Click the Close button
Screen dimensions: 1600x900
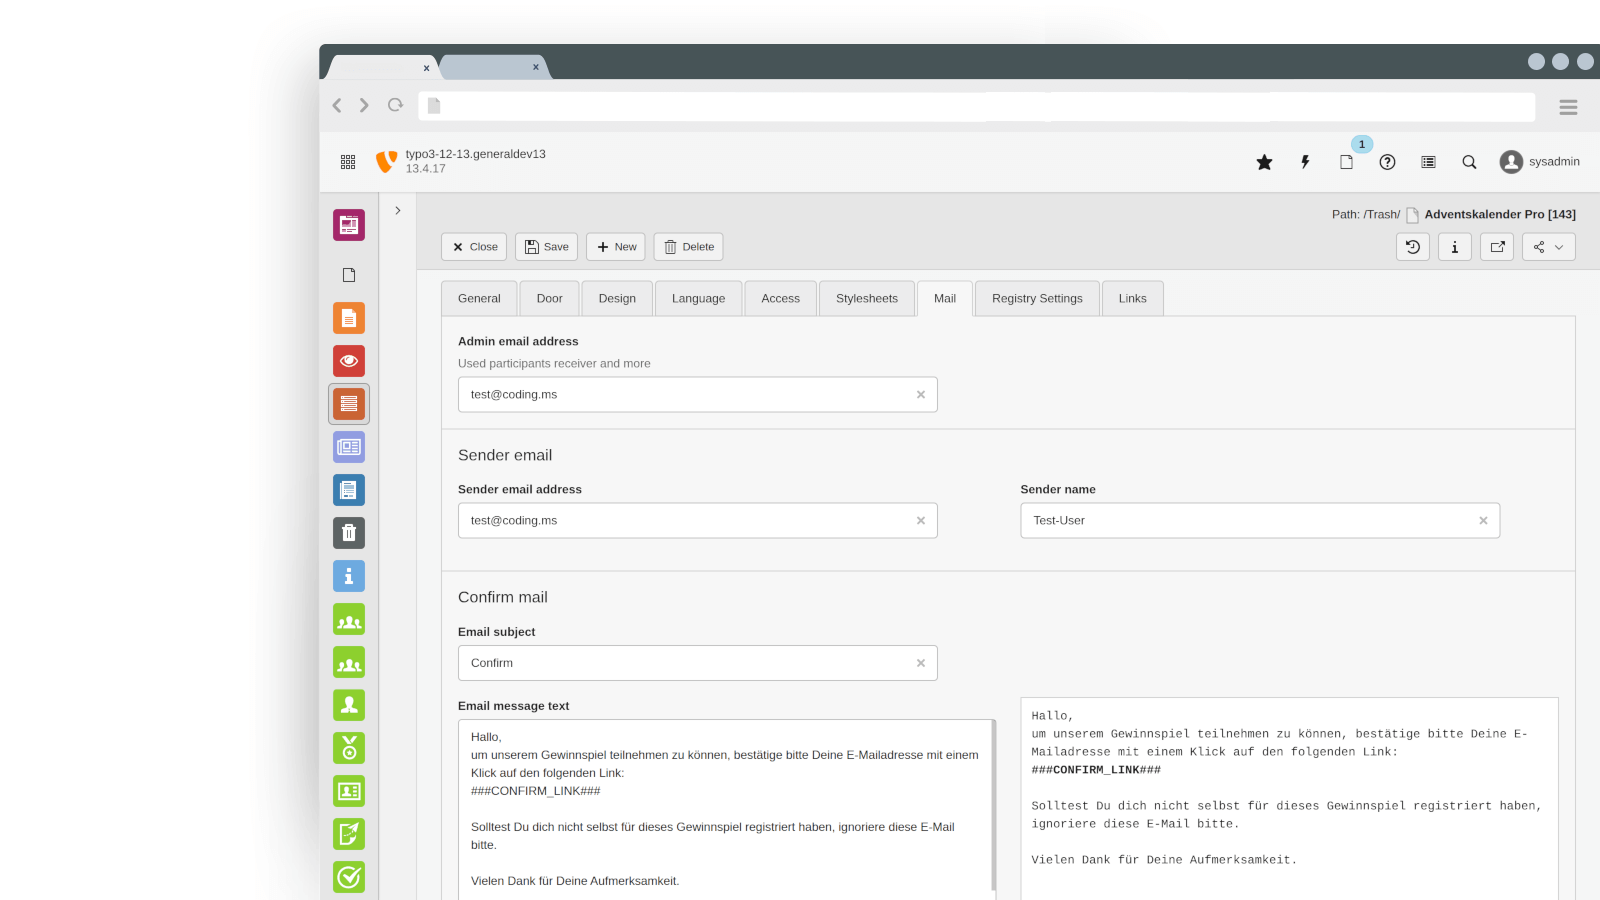click(474, 247)
